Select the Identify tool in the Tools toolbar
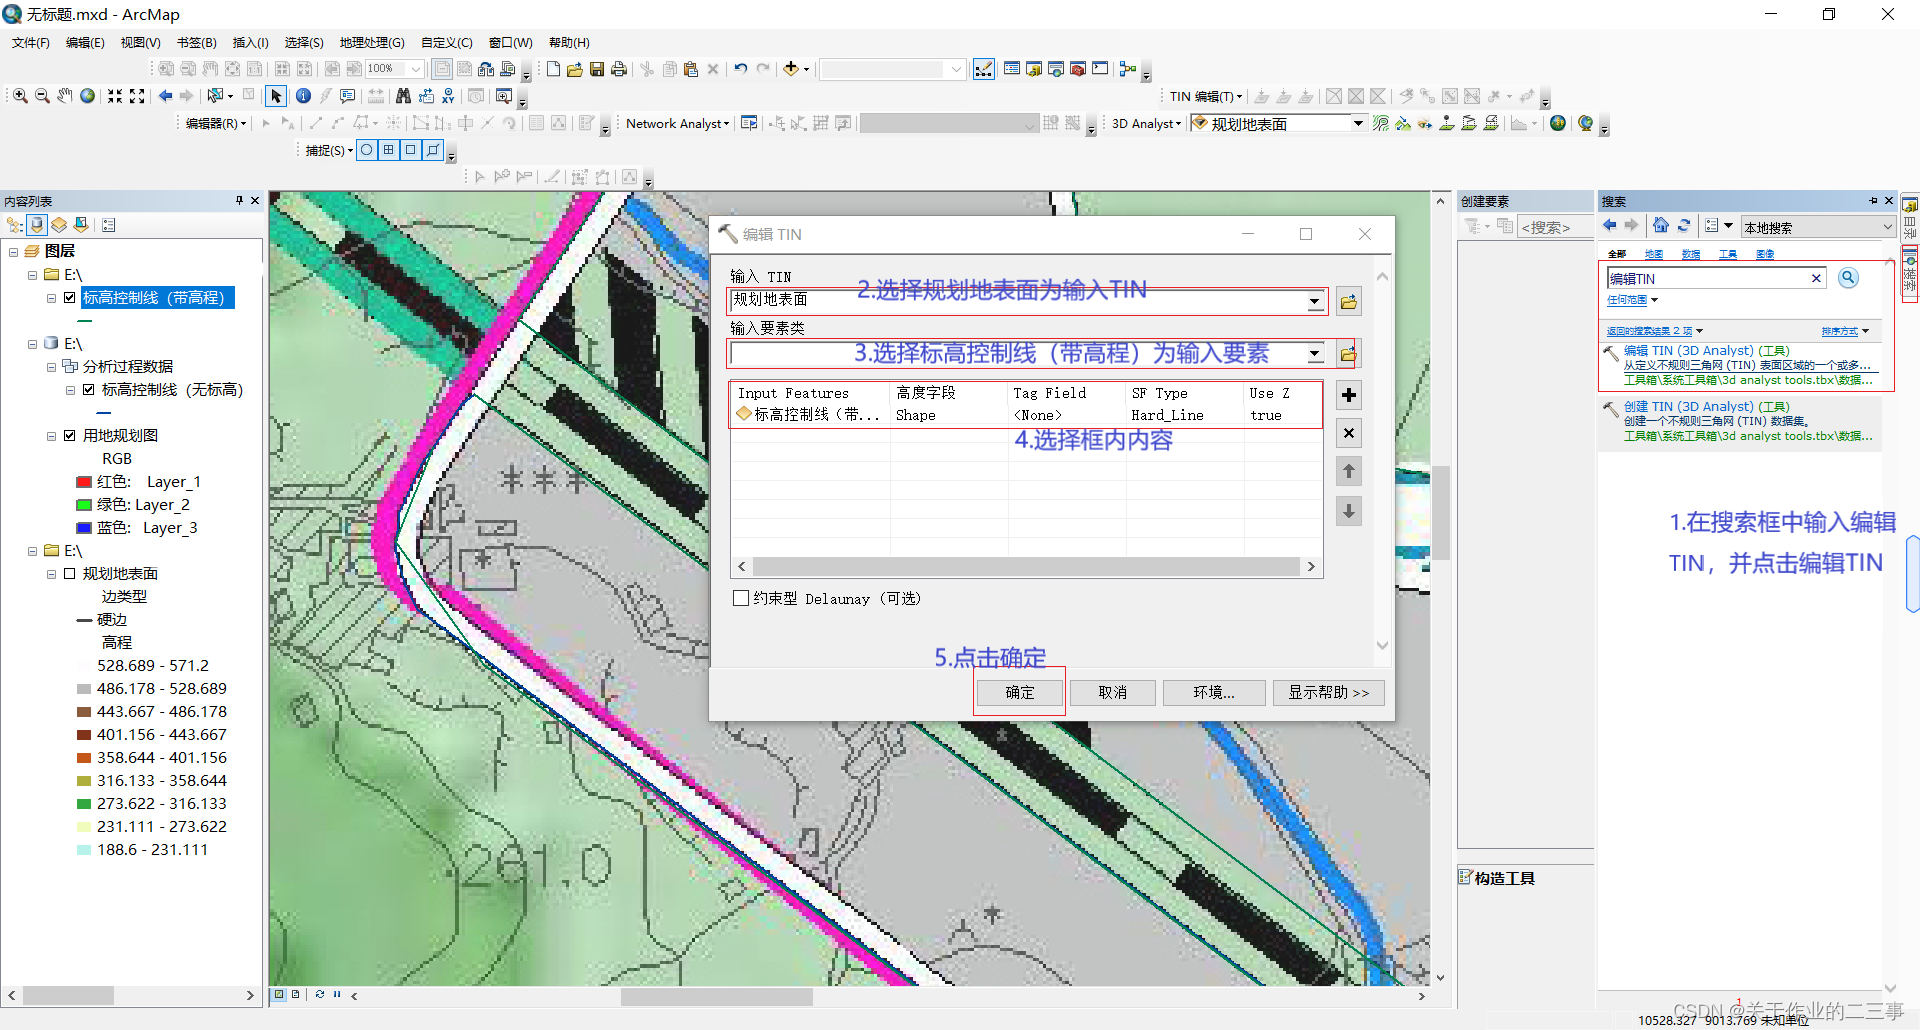The width and height of the screenshot is (1920, 1030). point(303,96)
